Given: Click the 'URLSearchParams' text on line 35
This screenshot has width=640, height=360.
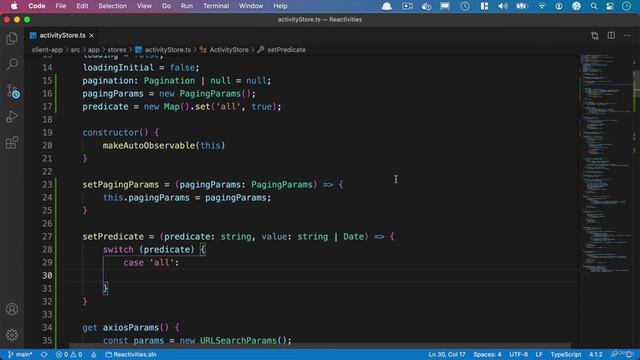Looking at the screenshot, I should (x=238, y=340).
